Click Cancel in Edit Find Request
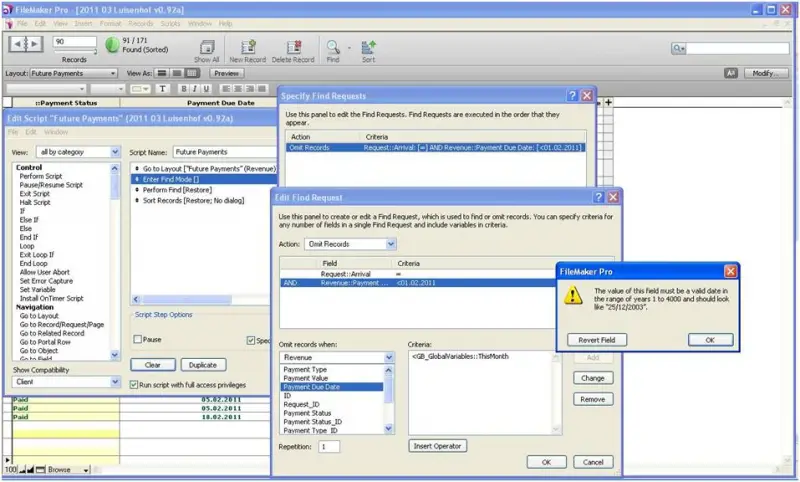800x482 pixels. [593, 462]
